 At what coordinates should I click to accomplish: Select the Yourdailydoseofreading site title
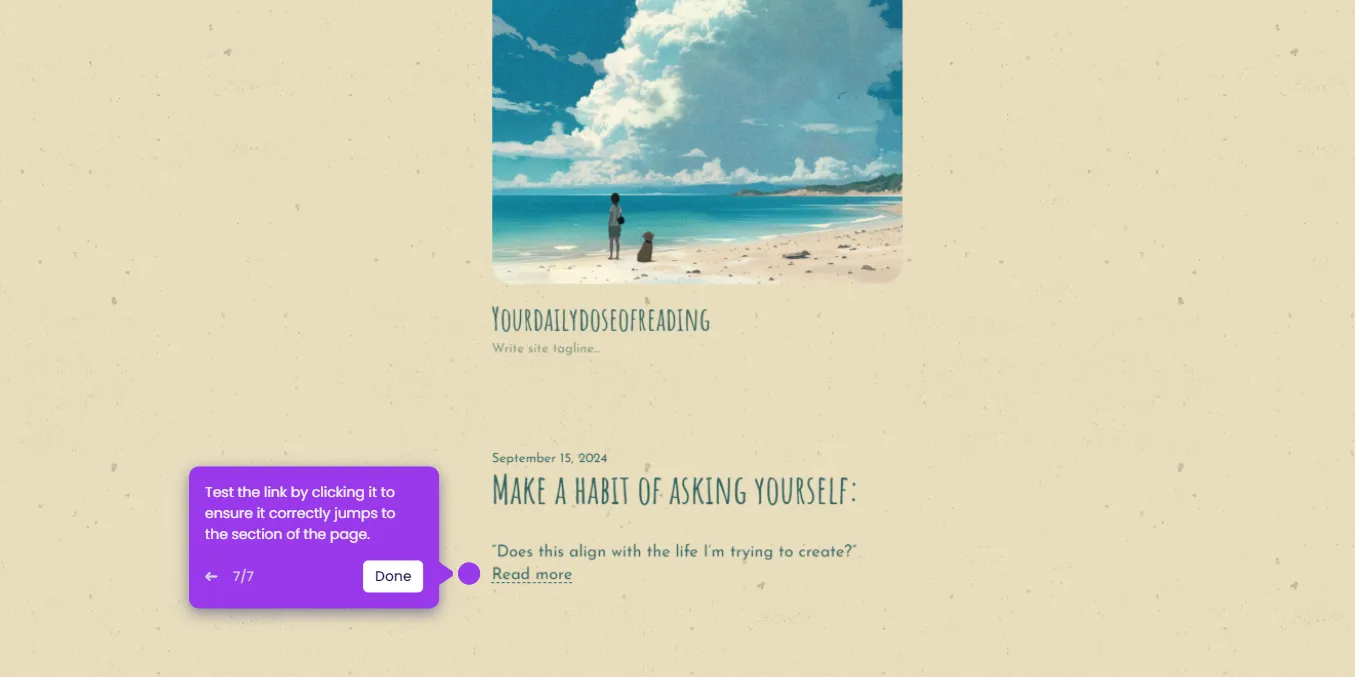[x=601, y=320]
